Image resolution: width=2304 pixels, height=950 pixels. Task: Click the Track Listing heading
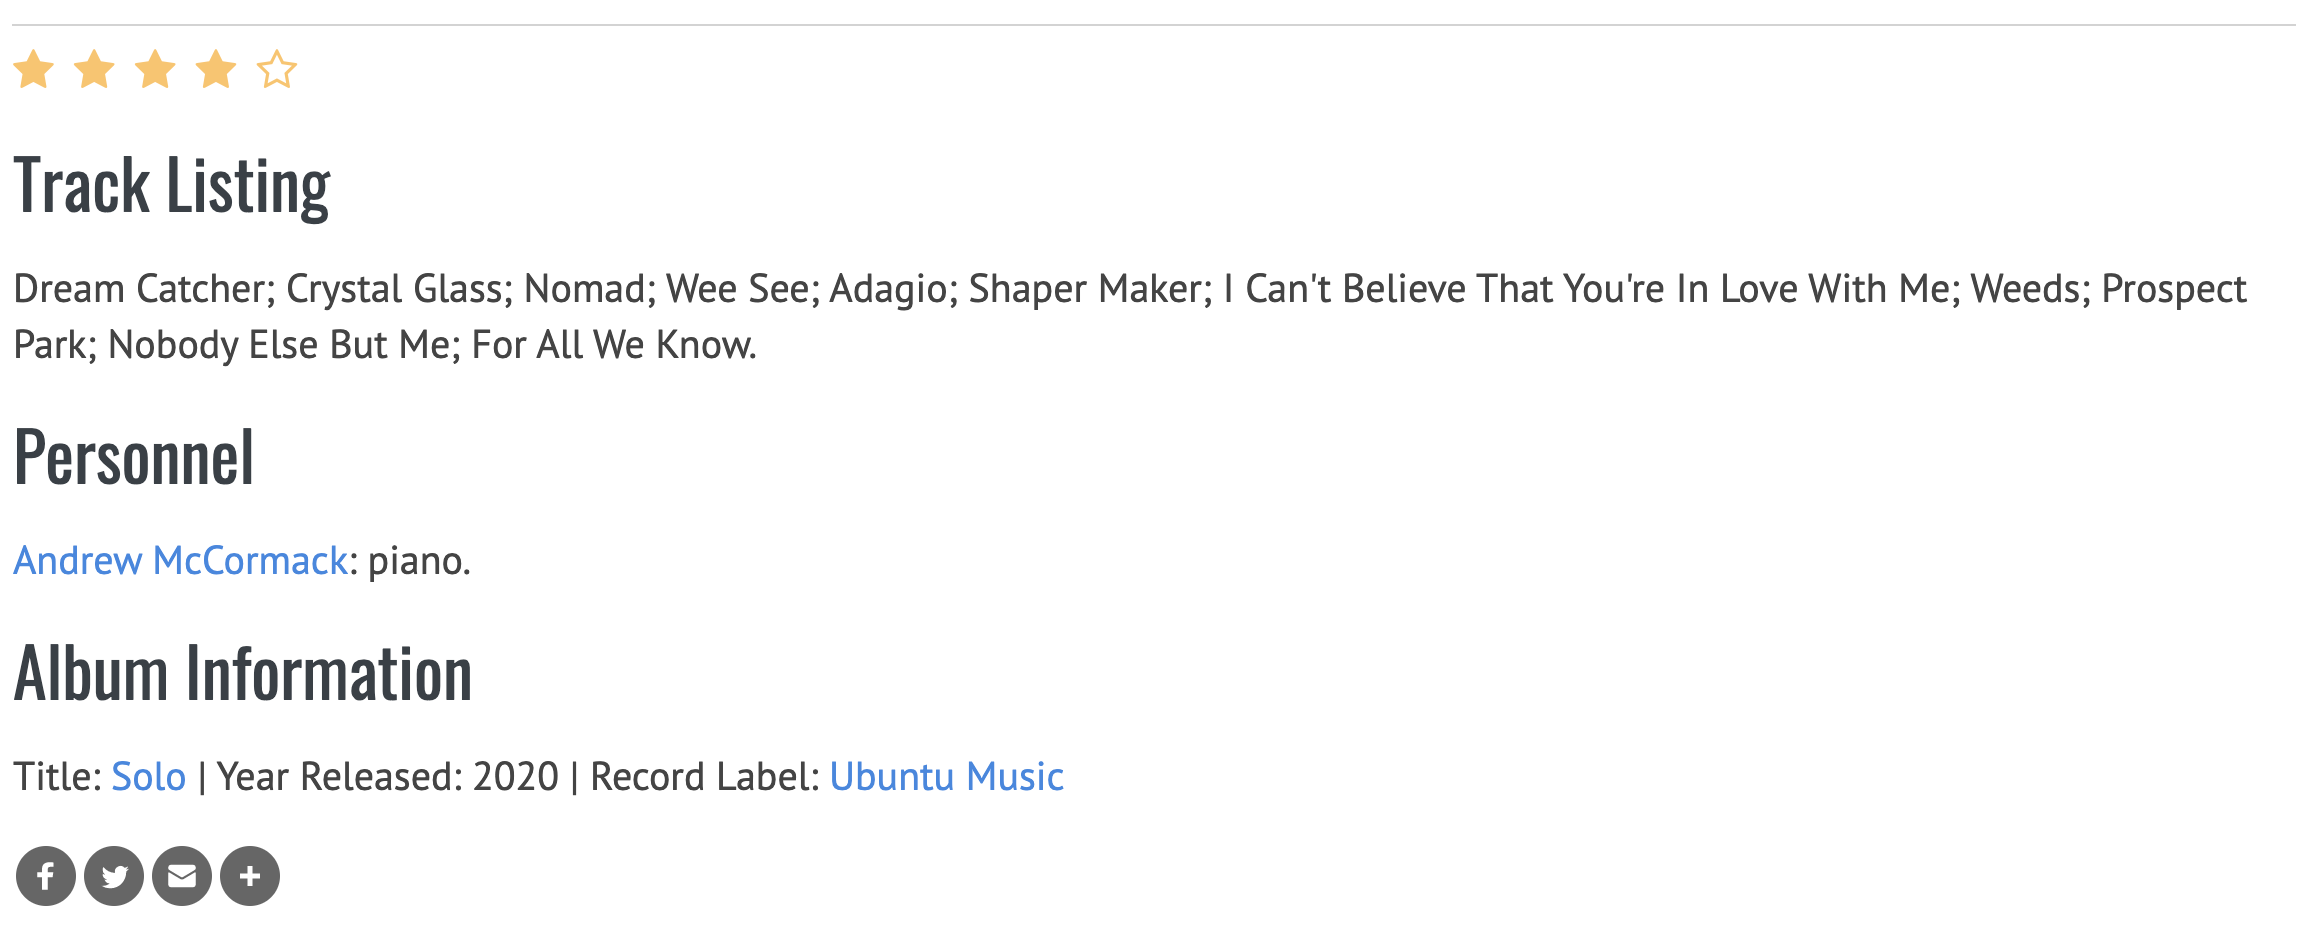click(172, 186)
